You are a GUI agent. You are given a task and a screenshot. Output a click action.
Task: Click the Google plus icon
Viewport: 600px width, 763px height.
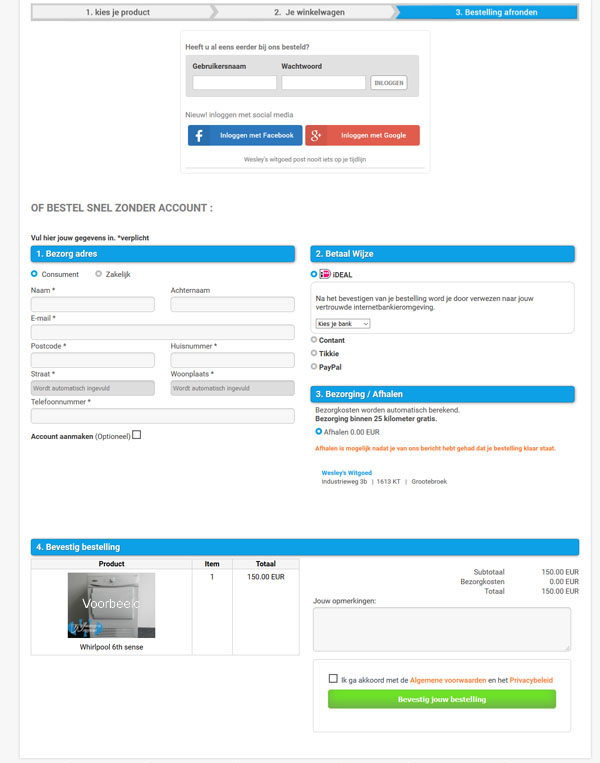[x=315, y=135]
